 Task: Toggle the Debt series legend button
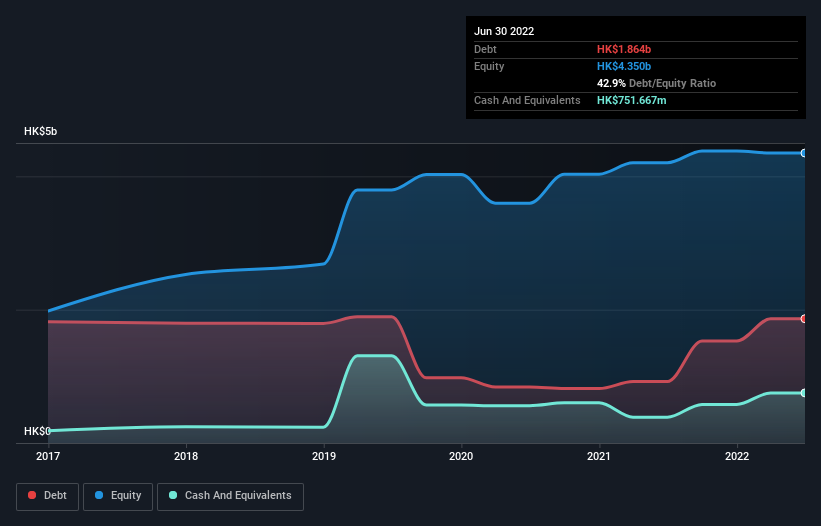coord(47,496)
